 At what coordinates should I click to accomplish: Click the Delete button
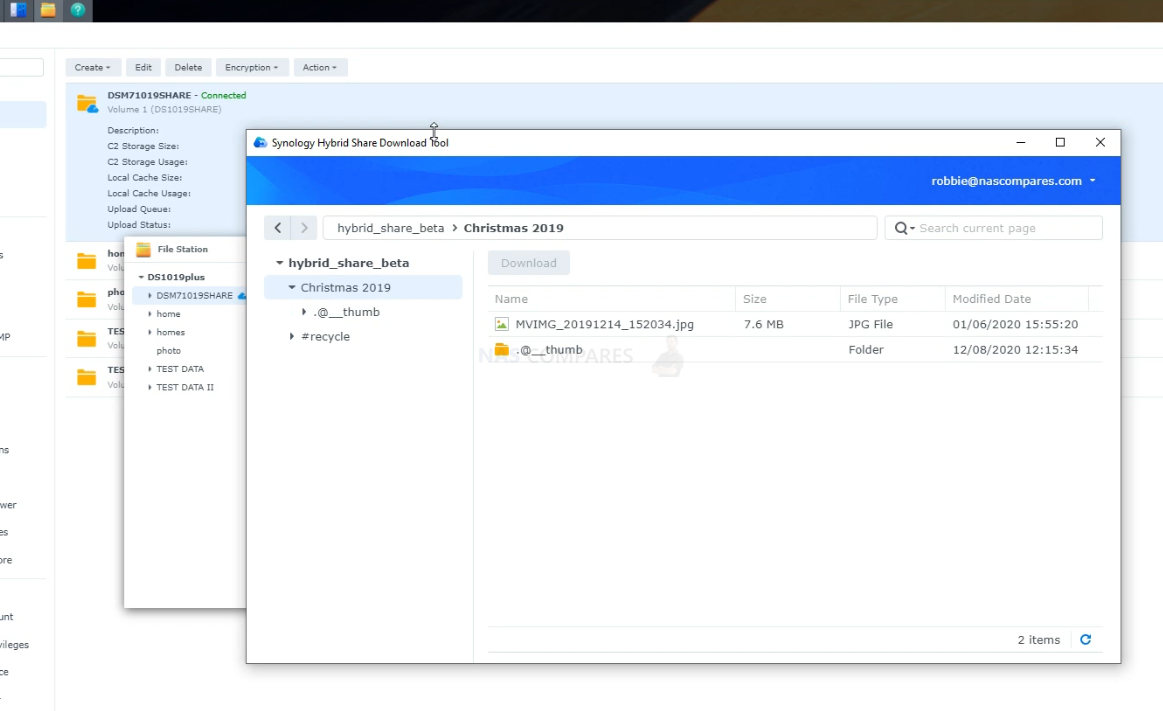pos(188,67)
